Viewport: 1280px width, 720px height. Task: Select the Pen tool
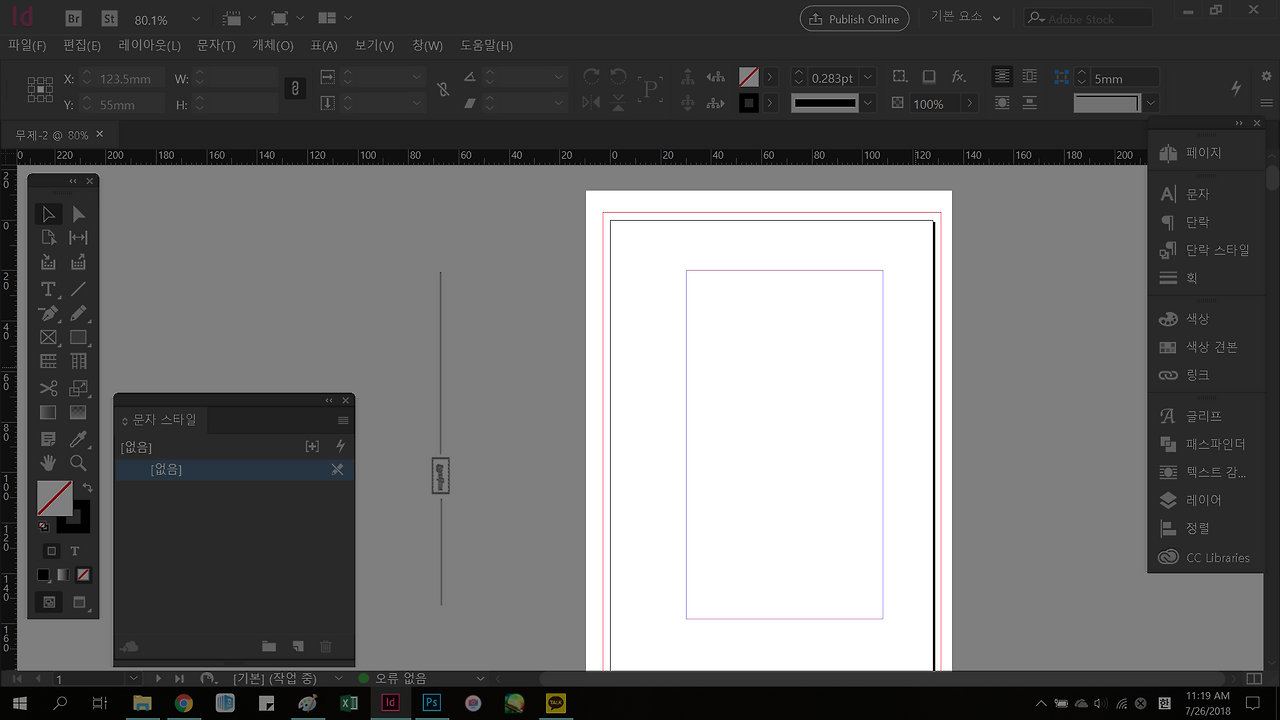click(48, 313)
